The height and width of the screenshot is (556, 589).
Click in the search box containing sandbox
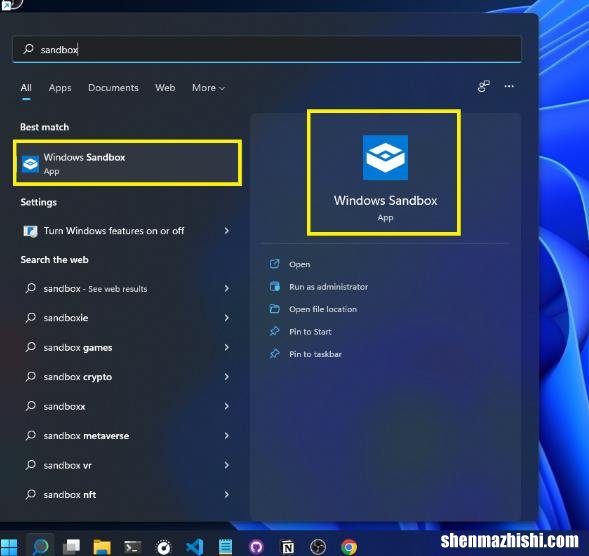coord(267,49)
